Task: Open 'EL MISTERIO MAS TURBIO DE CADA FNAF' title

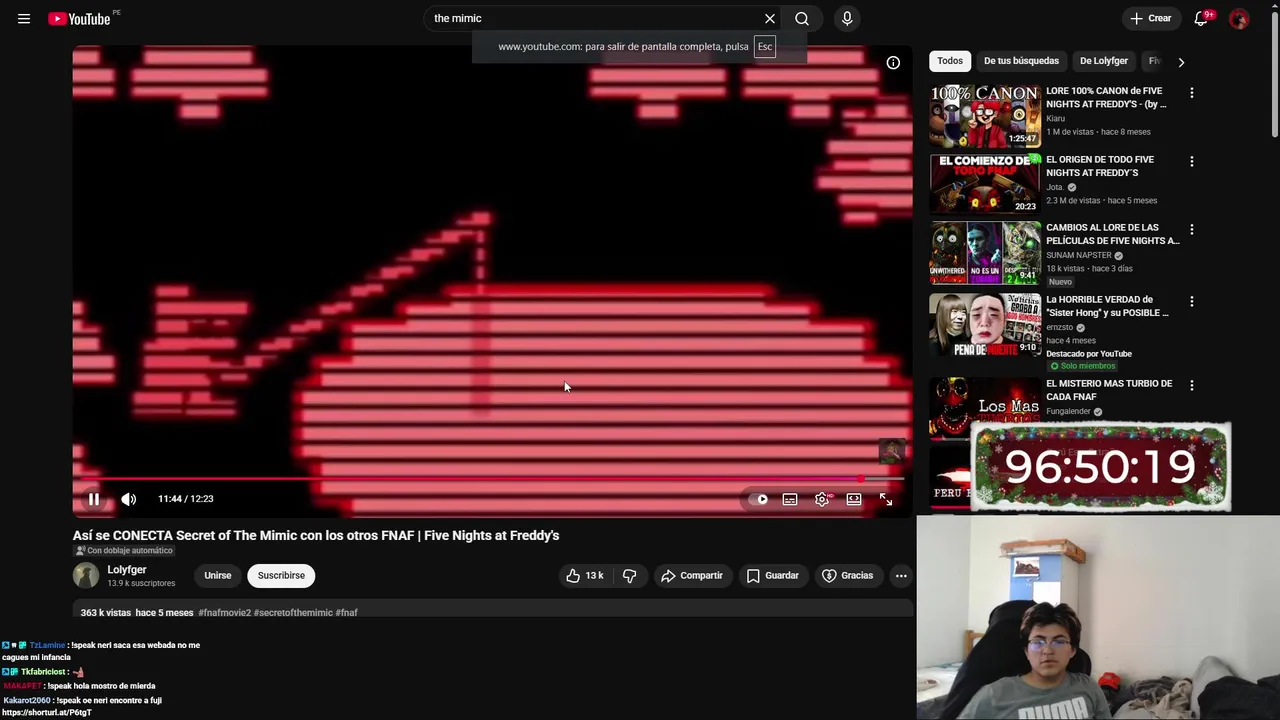Action: click(1109, 390)
